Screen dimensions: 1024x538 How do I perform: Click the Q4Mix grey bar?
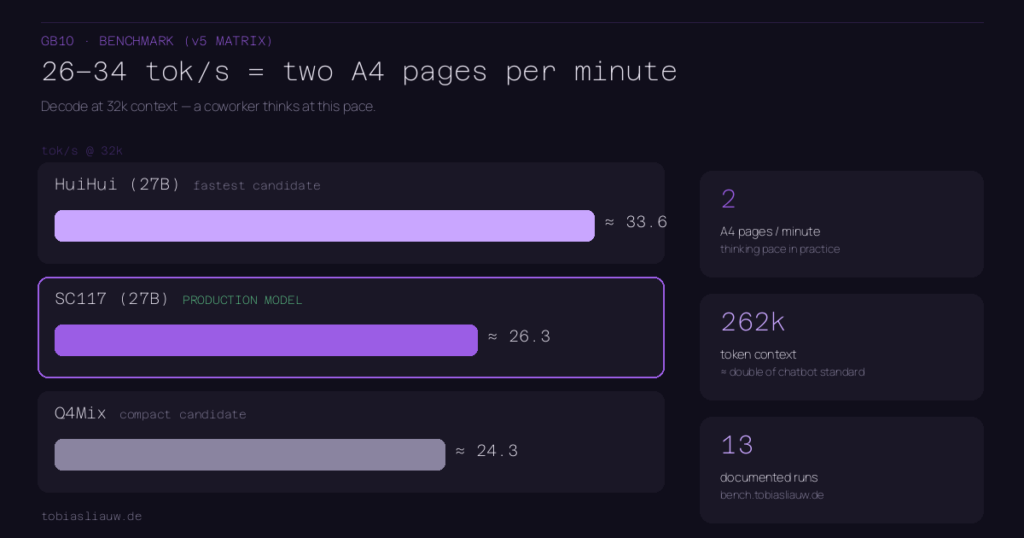click(x=249, y=454)
